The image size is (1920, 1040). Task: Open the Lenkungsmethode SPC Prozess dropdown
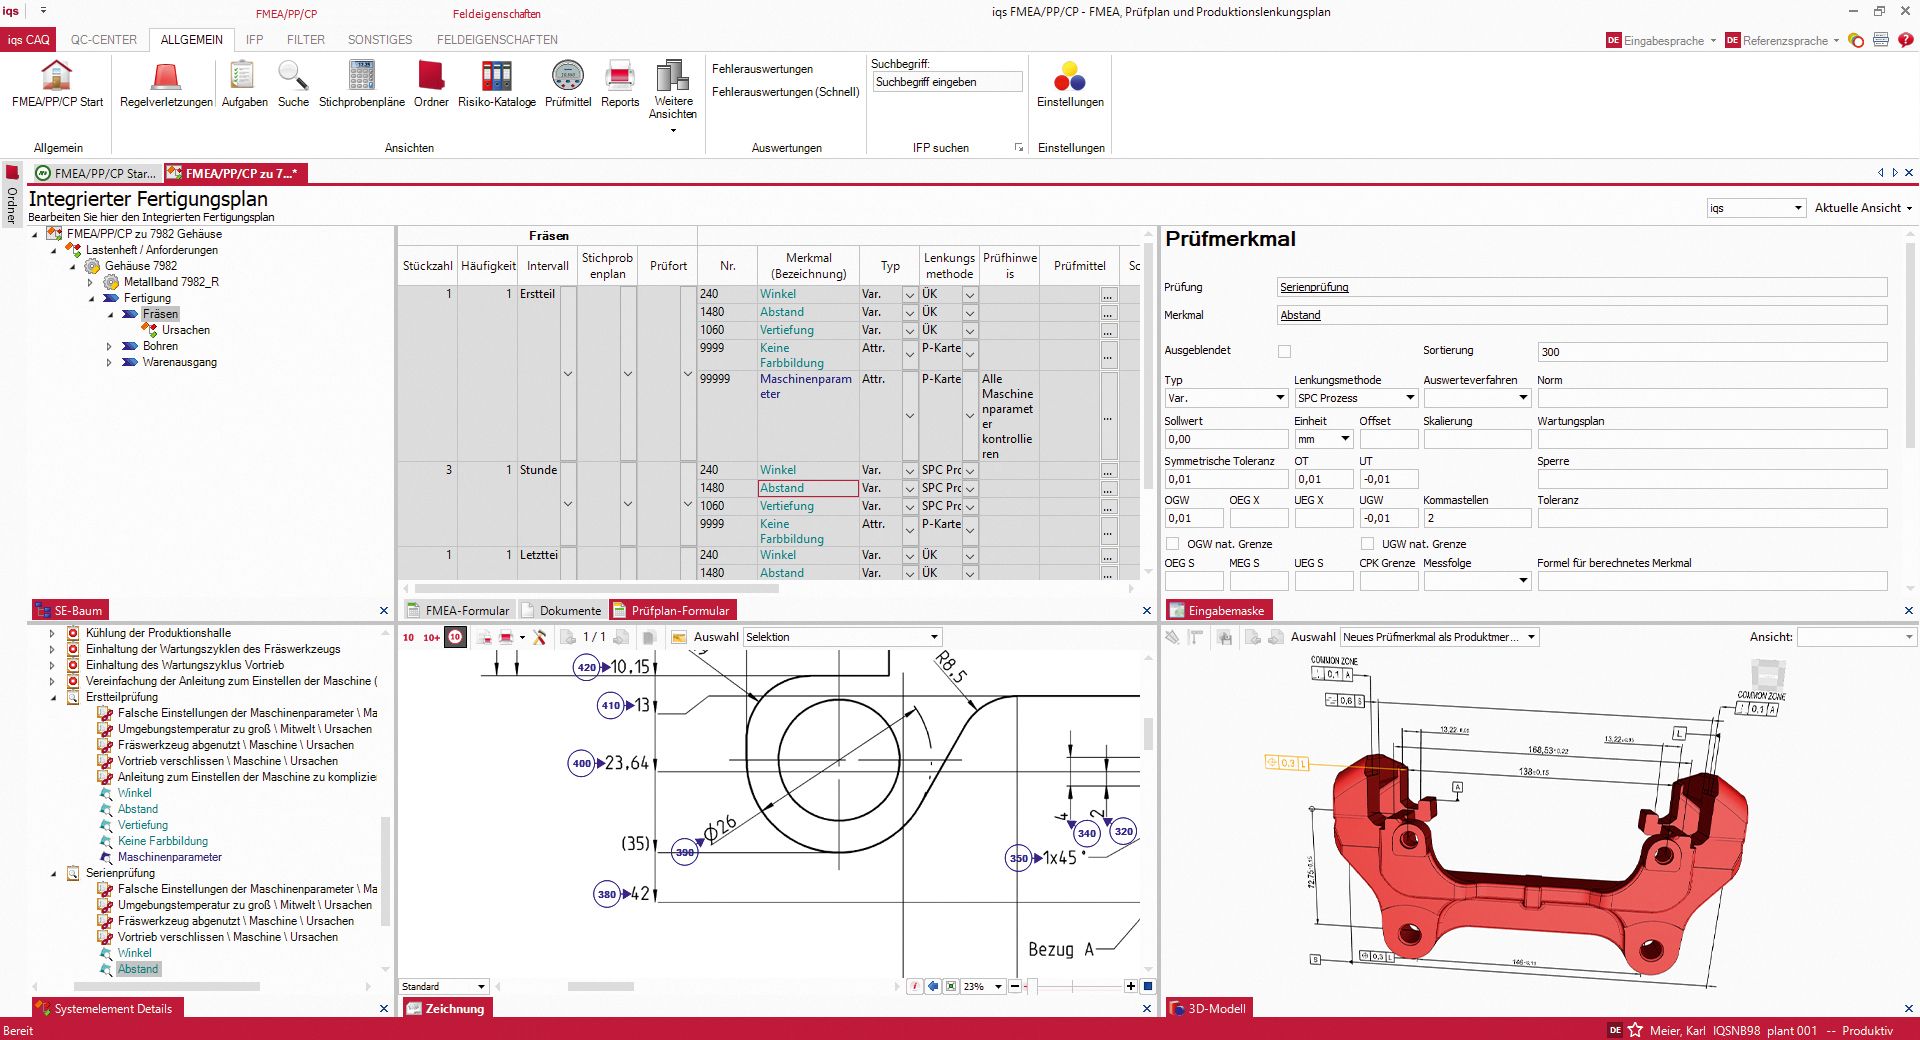pos(1408,398)
